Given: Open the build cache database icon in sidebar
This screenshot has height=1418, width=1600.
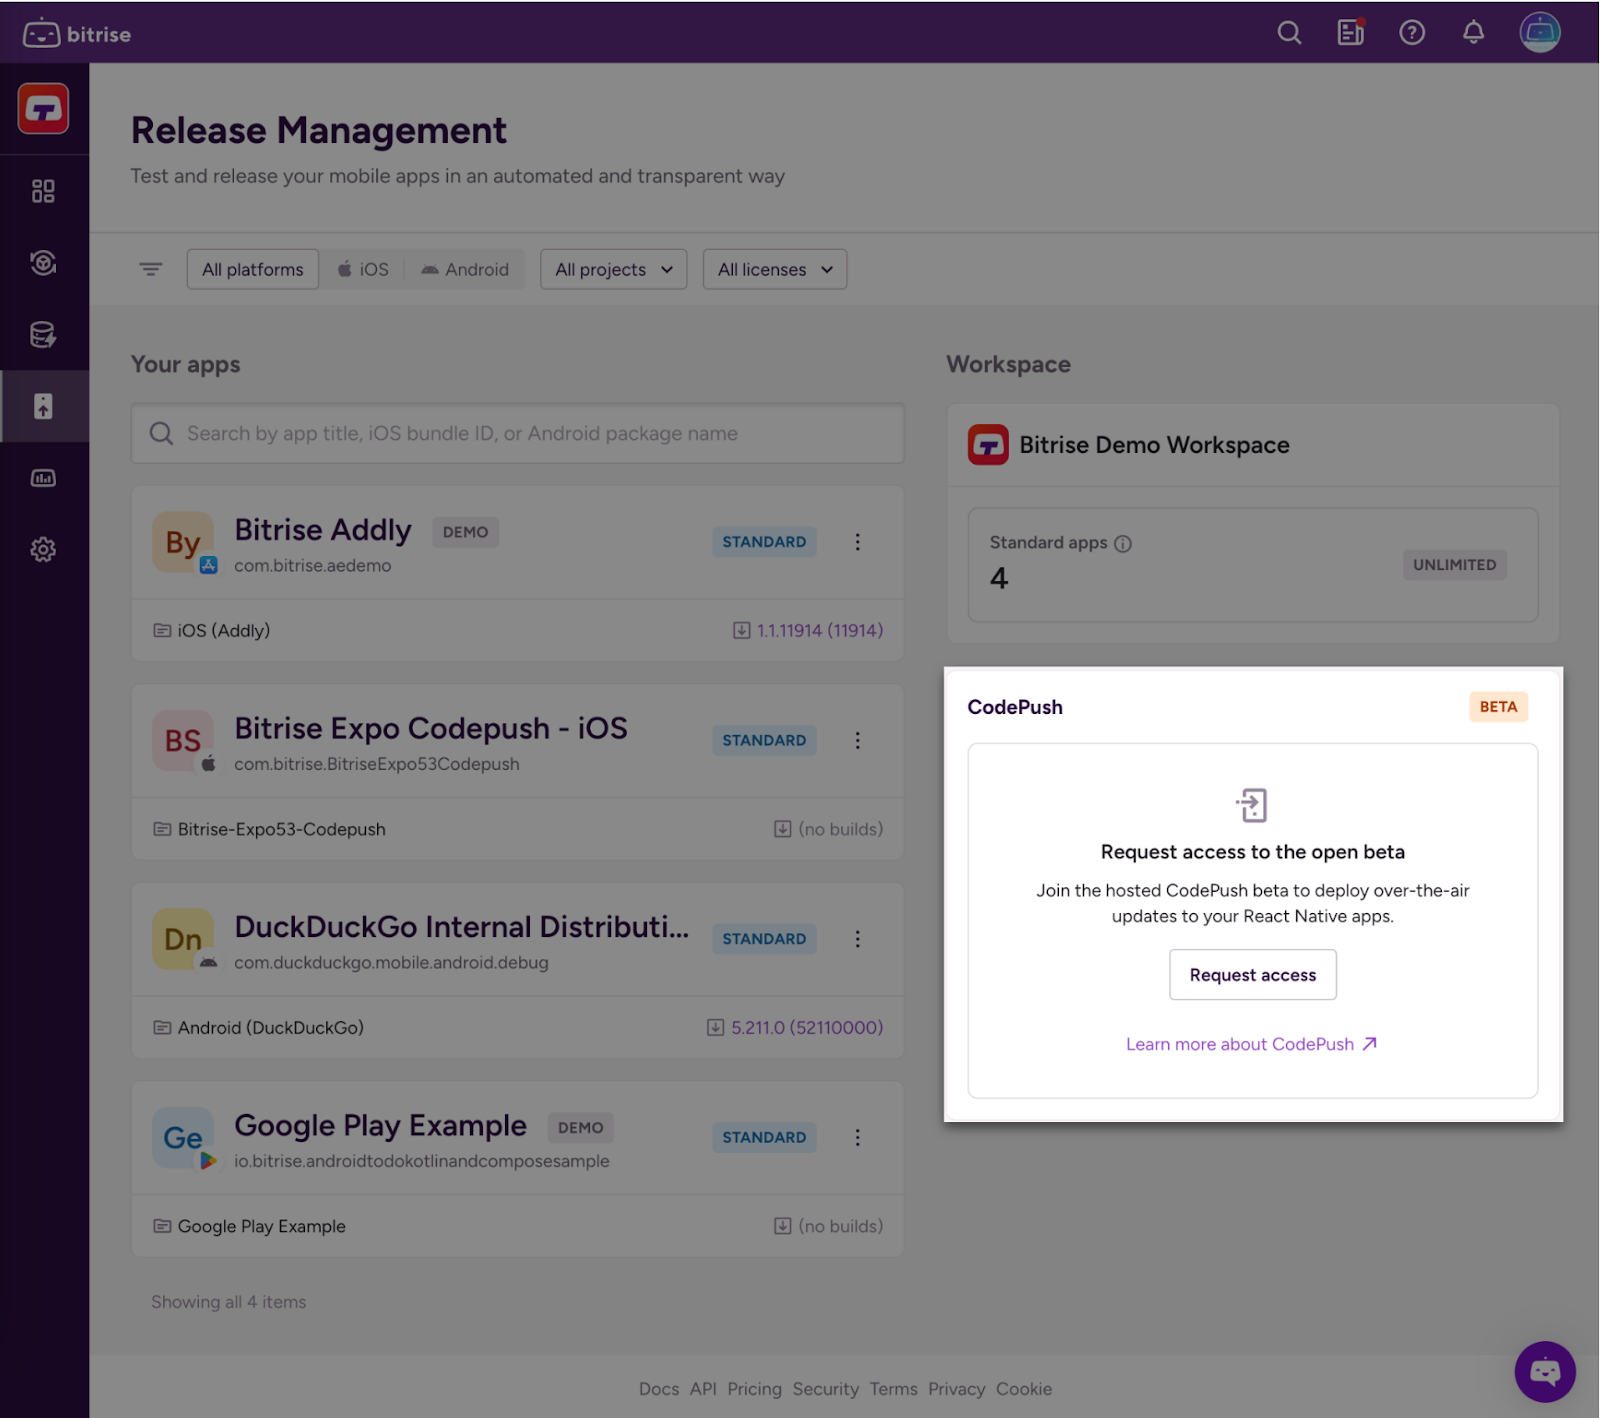Looking at the screenshot, I should (43, 335).
